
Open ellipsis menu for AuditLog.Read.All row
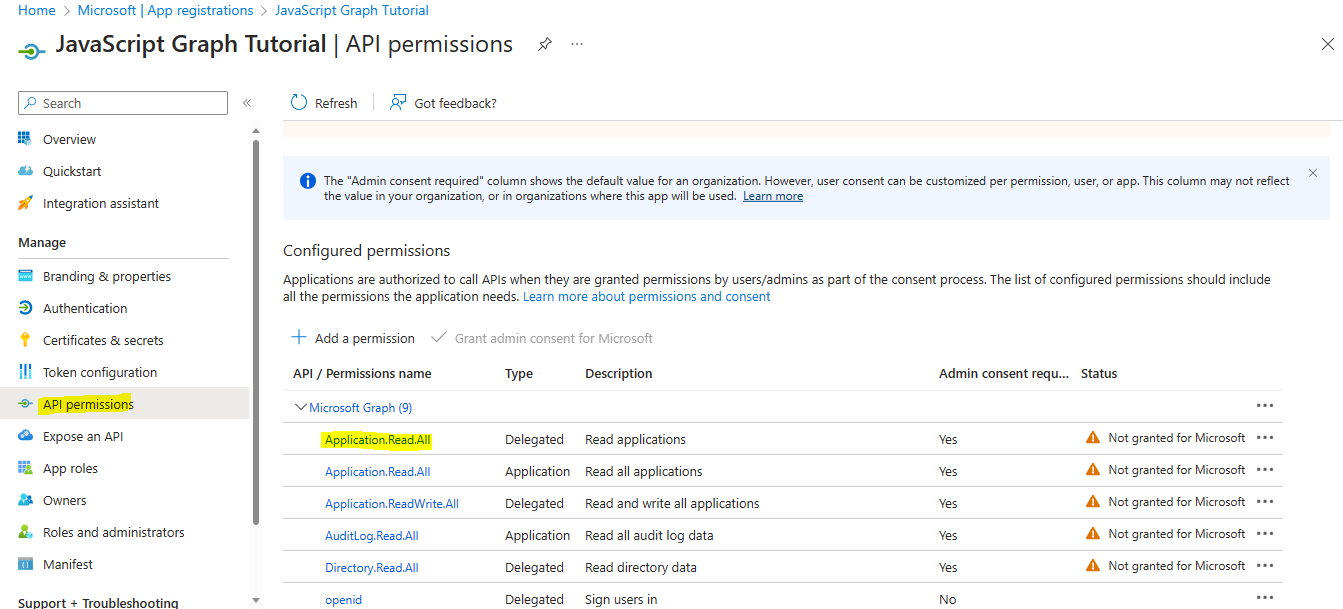click(1265, 534)
